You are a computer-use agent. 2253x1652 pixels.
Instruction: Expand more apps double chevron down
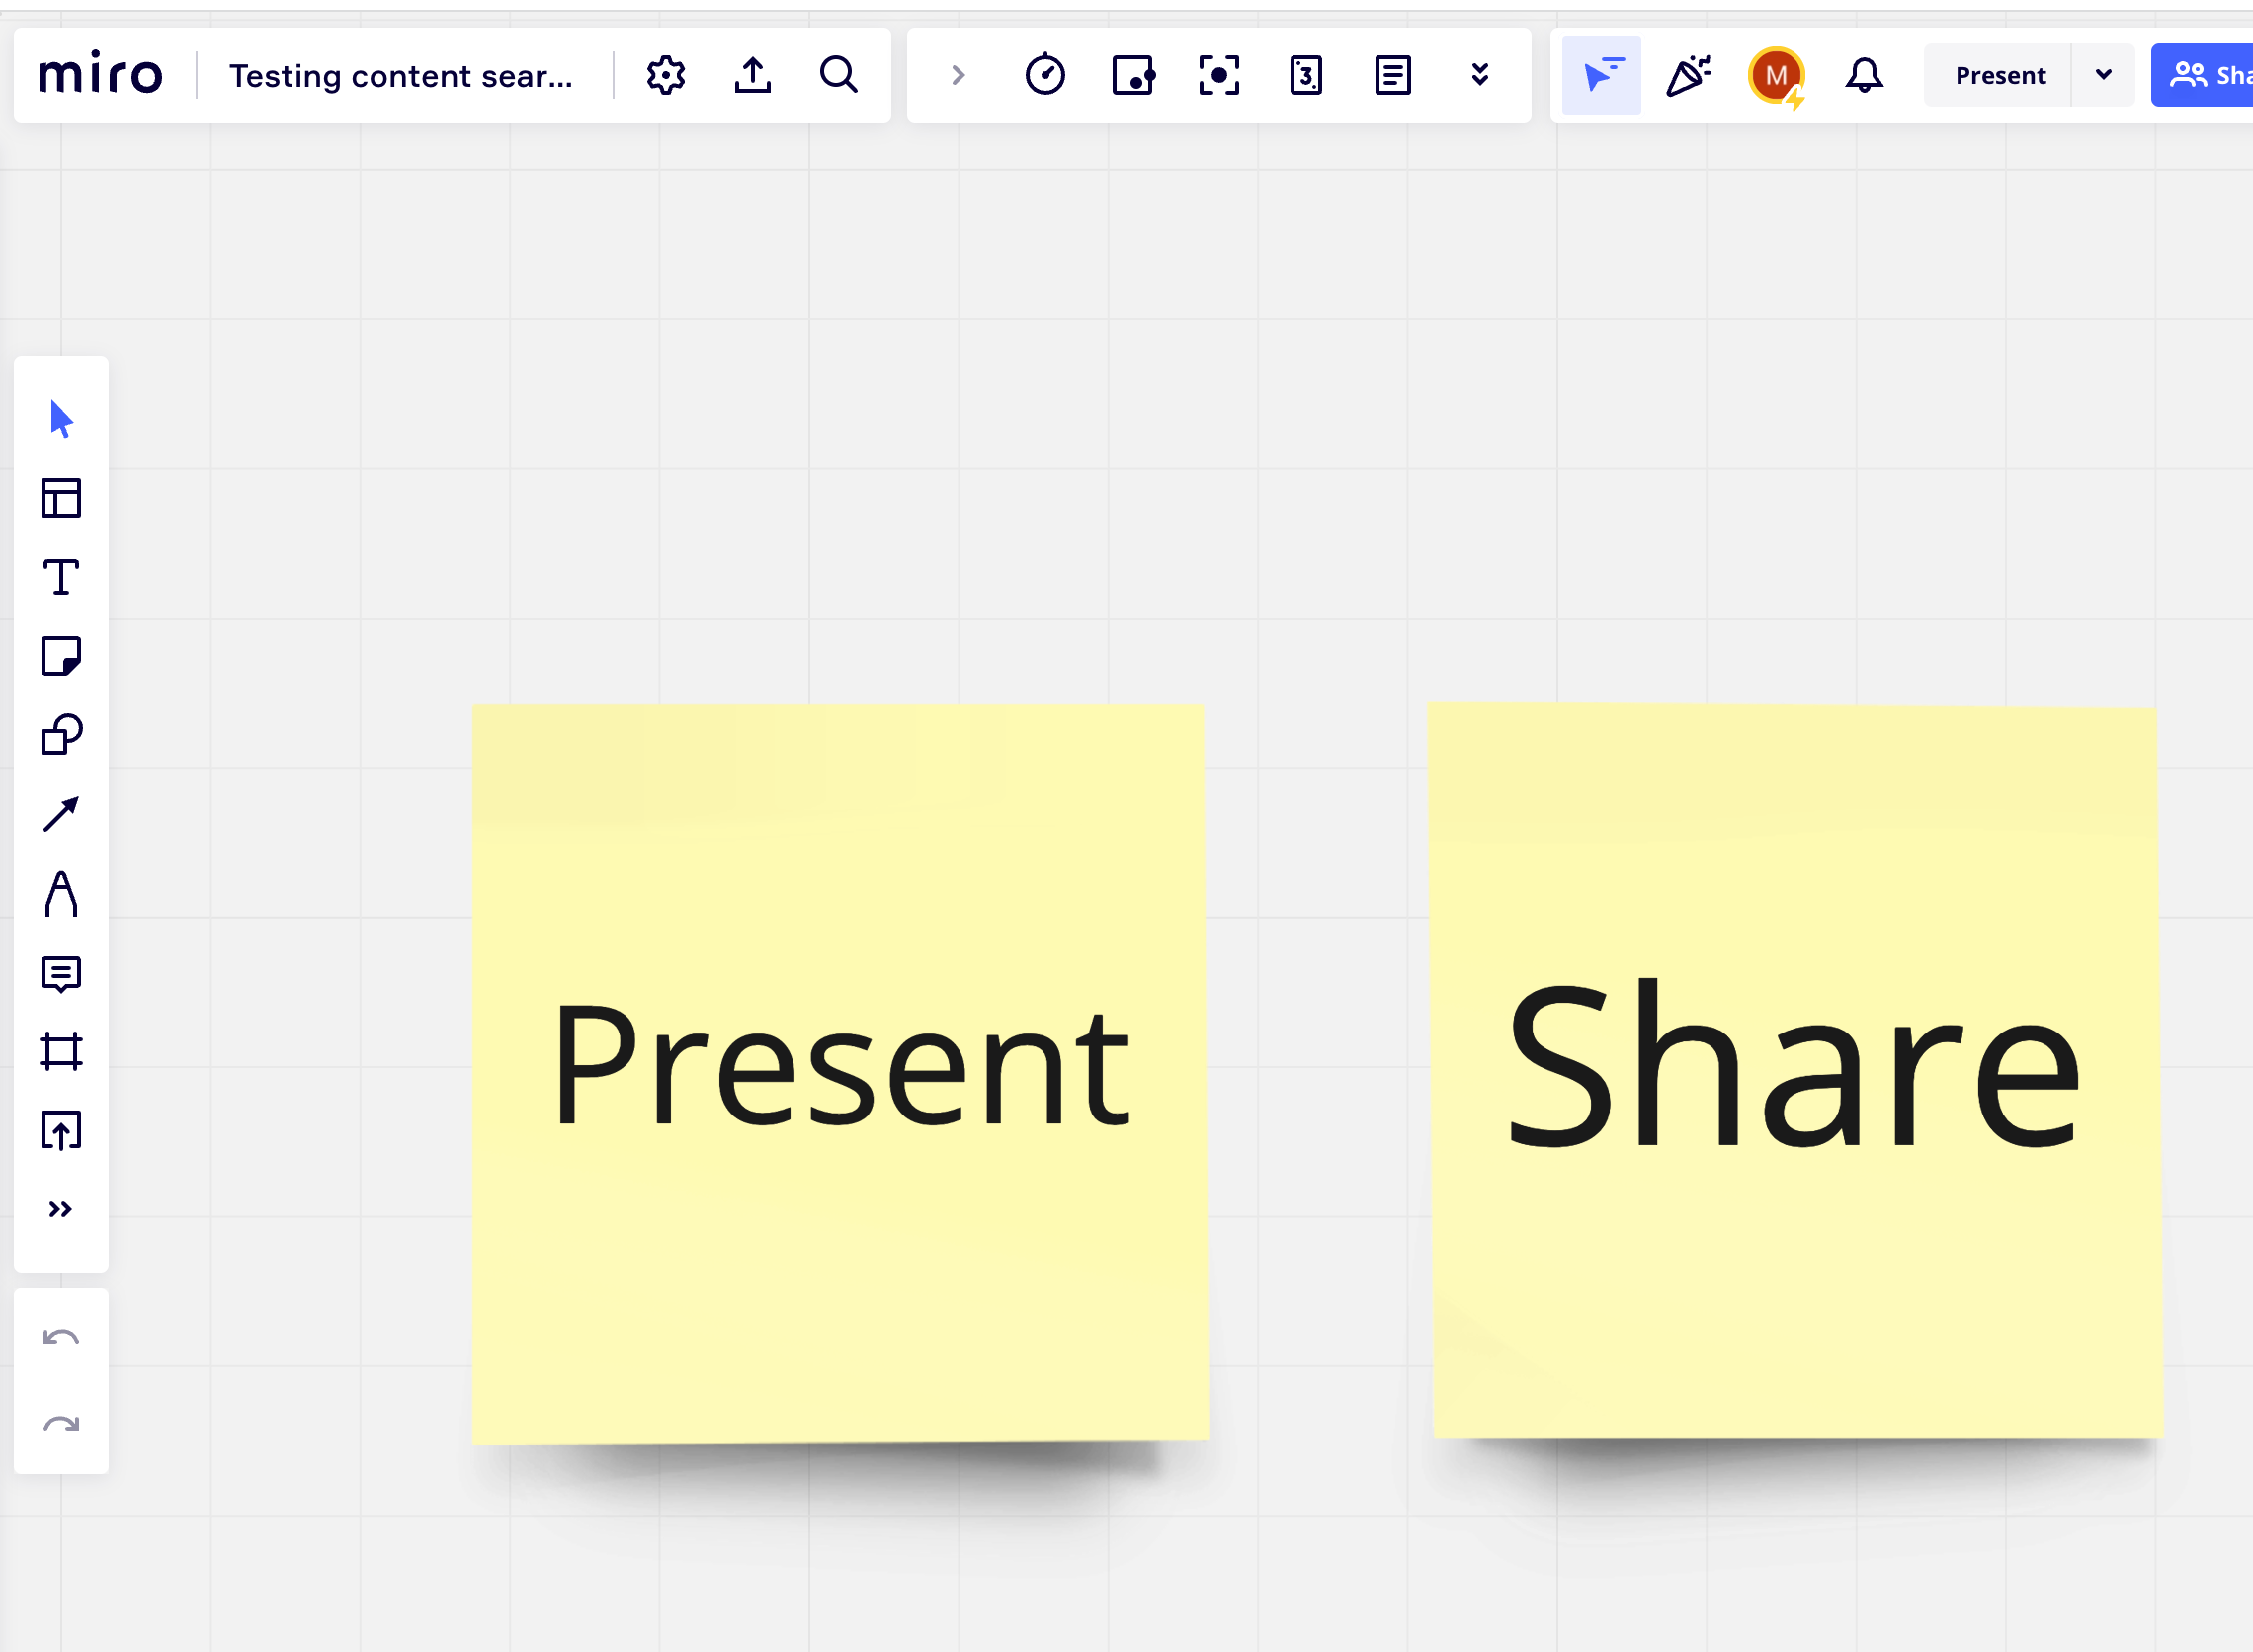1480,75
